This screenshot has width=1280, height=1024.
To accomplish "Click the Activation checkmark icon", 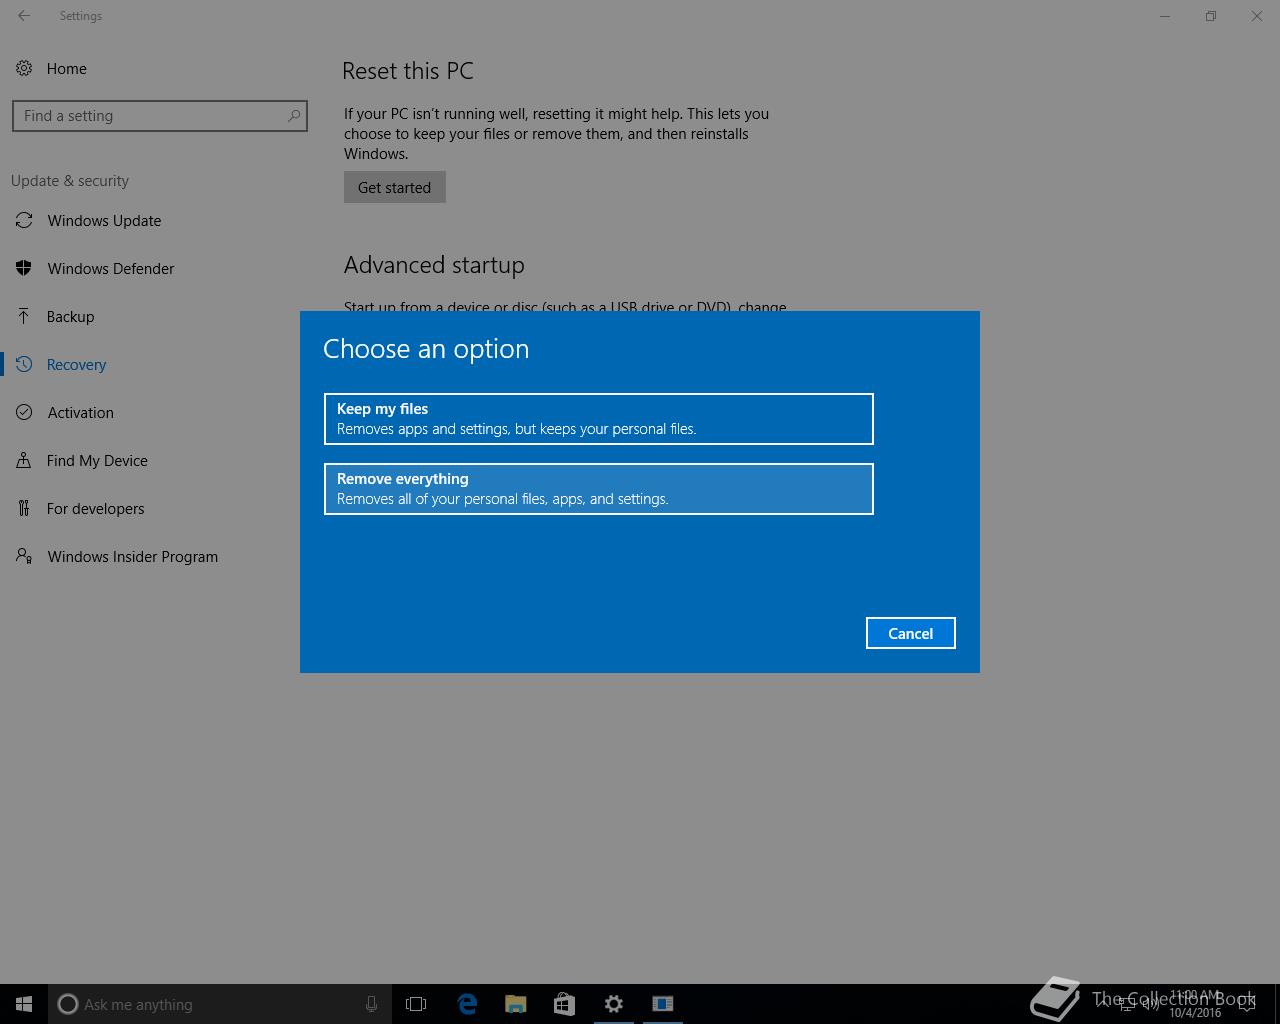I will (x=24, y=412).
